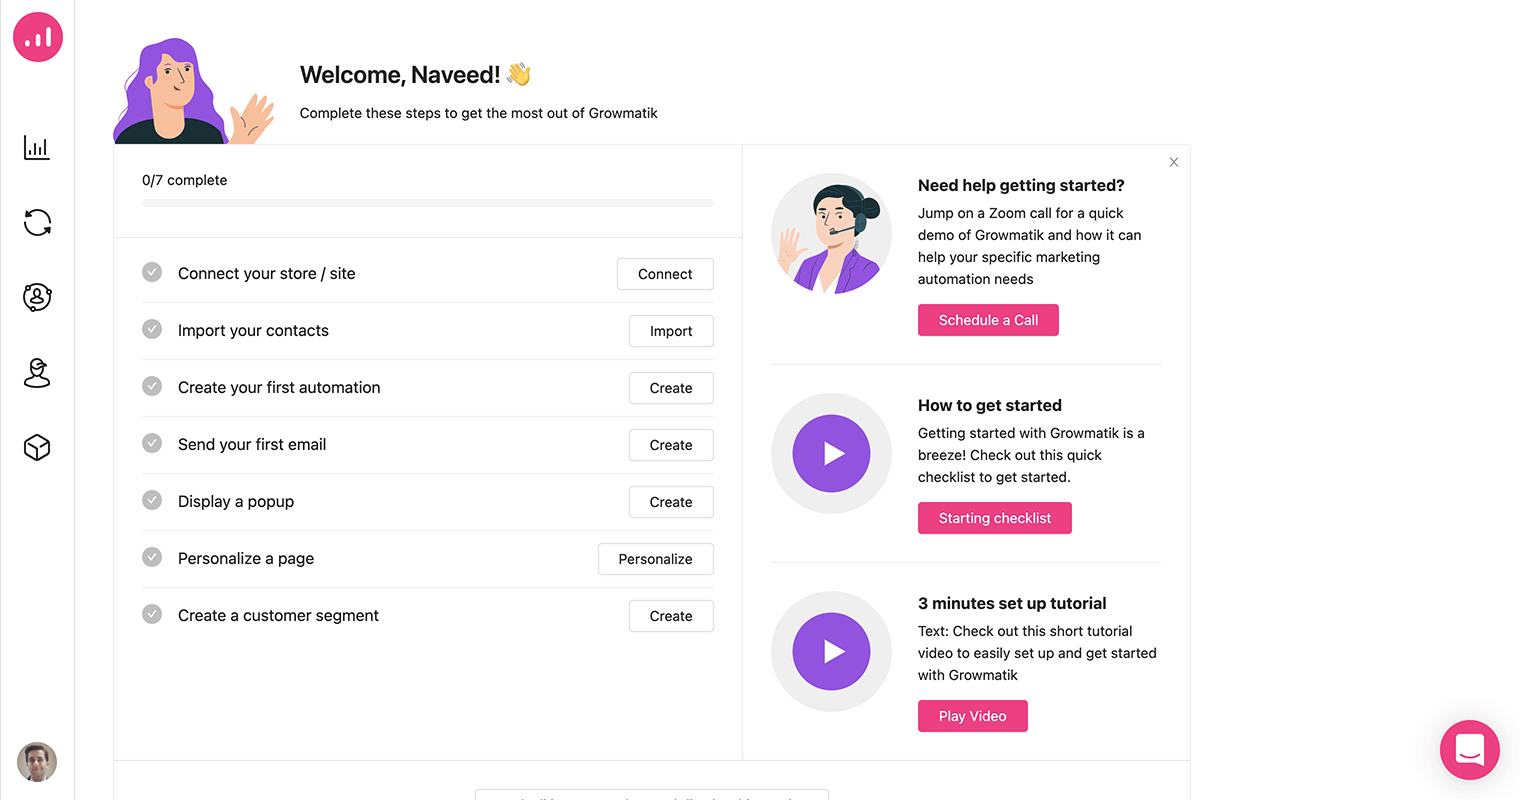Screen dimensions: 1520x800
Task: Click the Import button
Action: 671,331
